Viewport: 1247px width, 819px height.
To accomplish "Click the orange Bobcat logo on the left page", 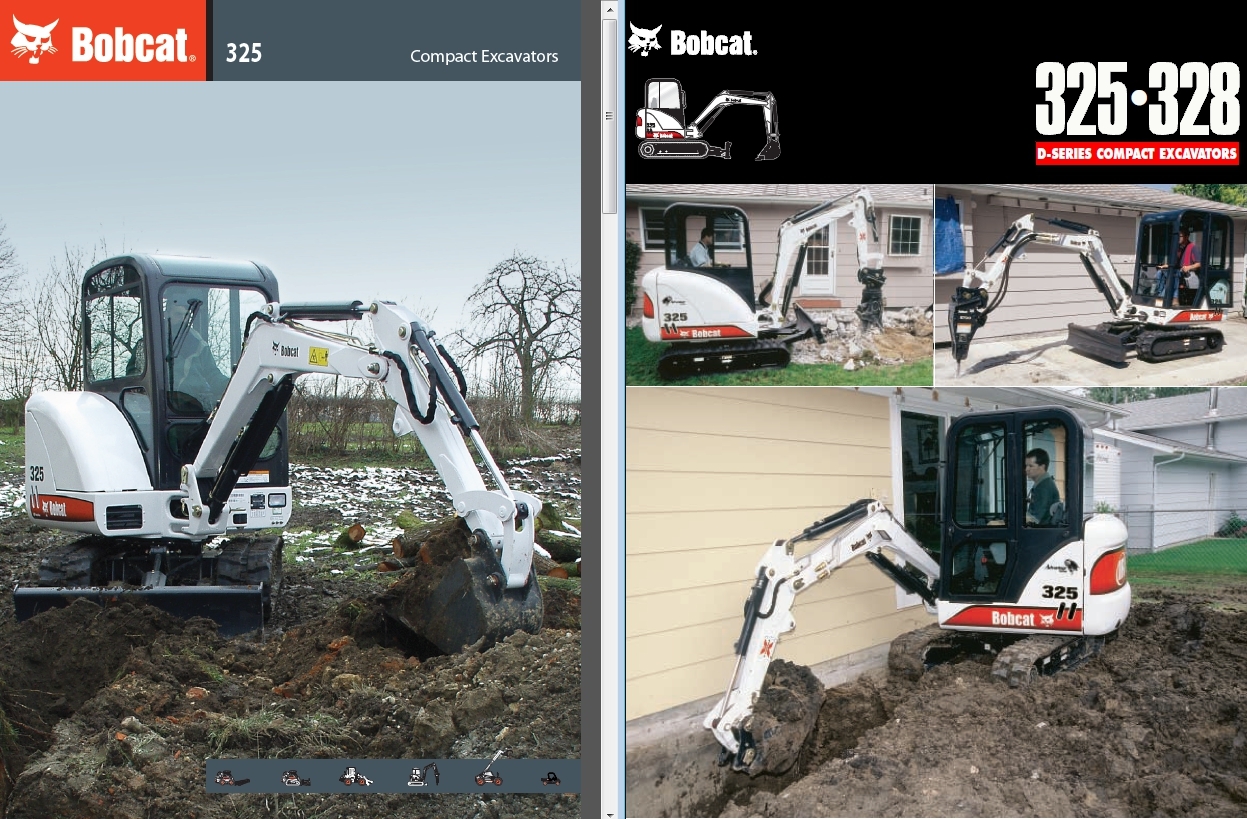I will (x=103, y=40).
